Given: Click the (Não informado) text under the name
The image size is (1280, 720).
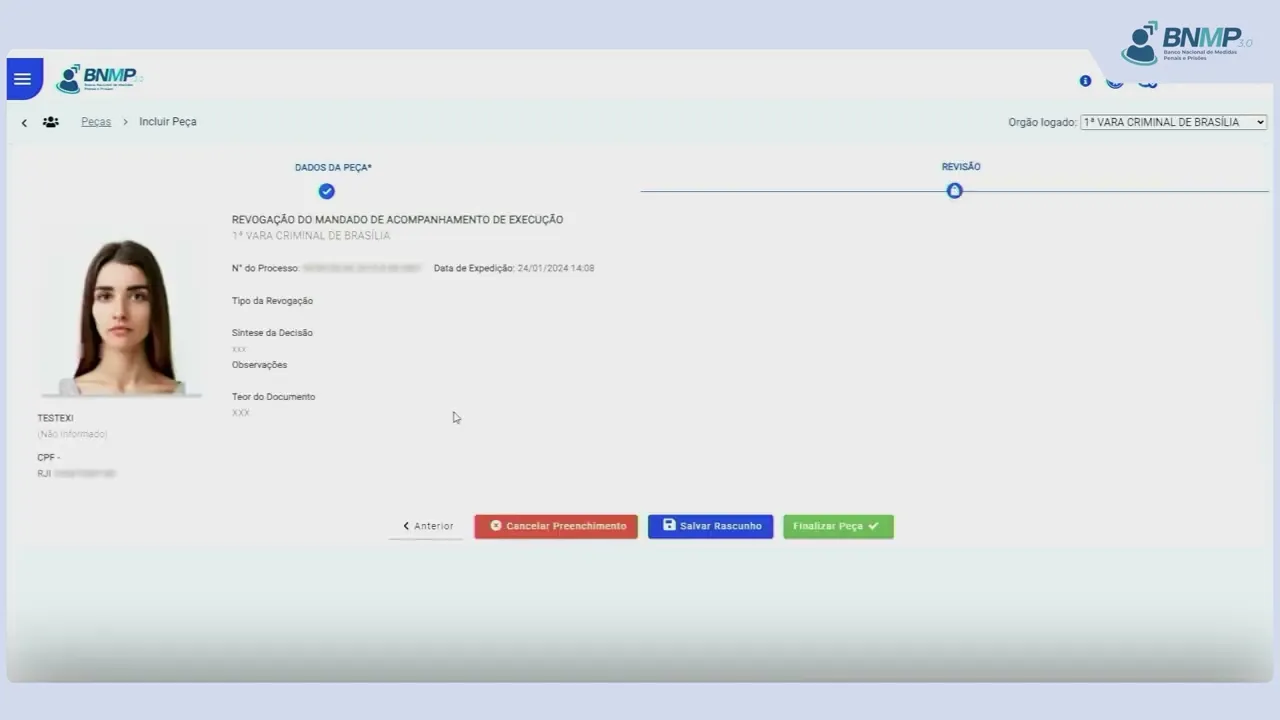Looking at the screenshot, I should (x=72, y=434).
